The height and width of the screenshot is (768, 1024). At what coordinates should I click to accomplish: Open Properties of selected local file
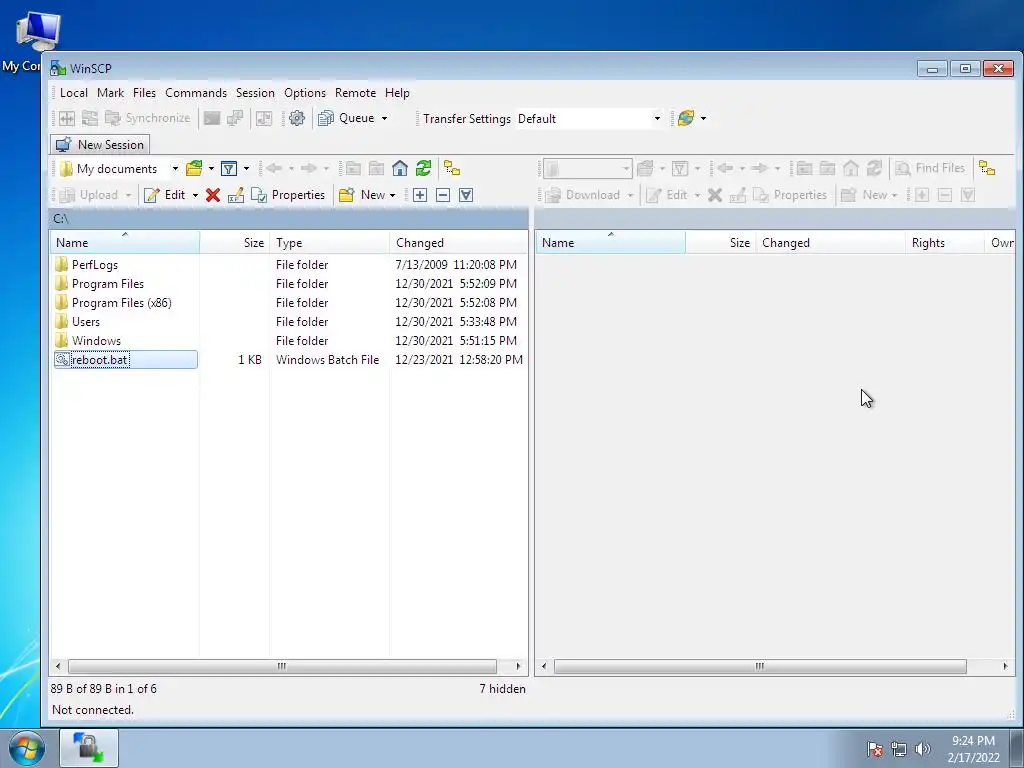288,195
